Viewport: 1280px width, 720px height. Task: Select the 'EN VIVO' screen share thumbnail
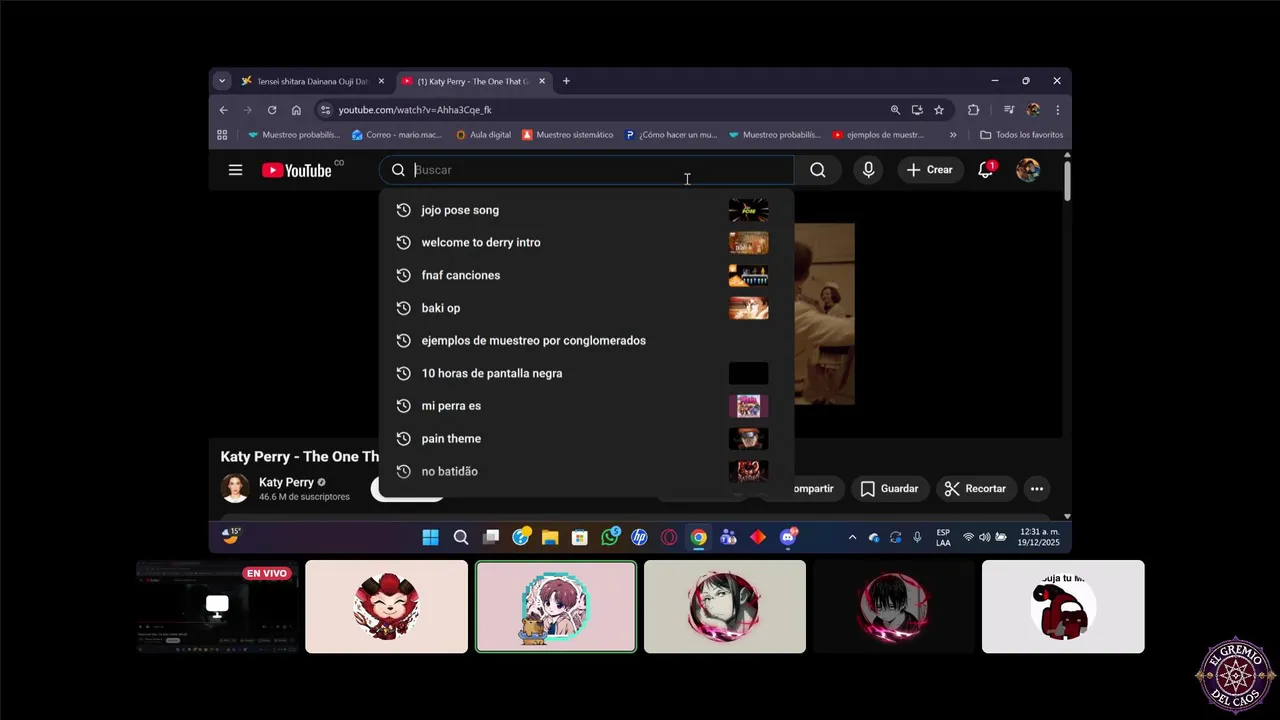click(x=217, y=606)
